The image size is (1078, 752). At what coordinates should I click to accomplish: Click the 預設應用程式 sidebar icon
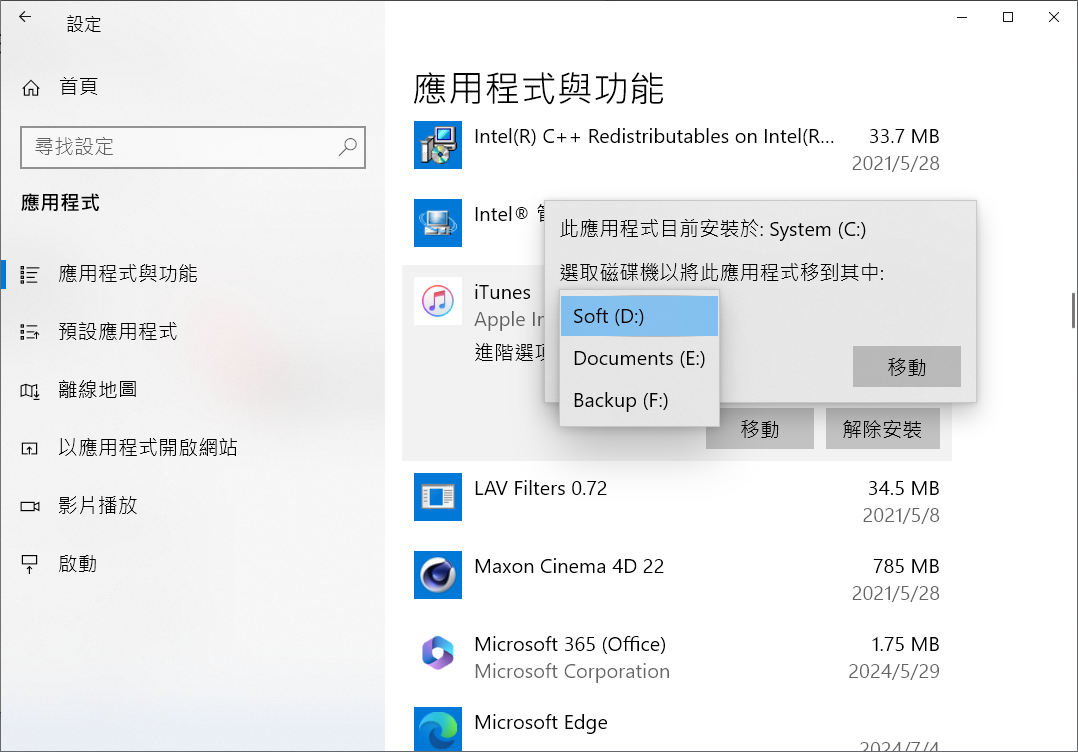point(30,333)
